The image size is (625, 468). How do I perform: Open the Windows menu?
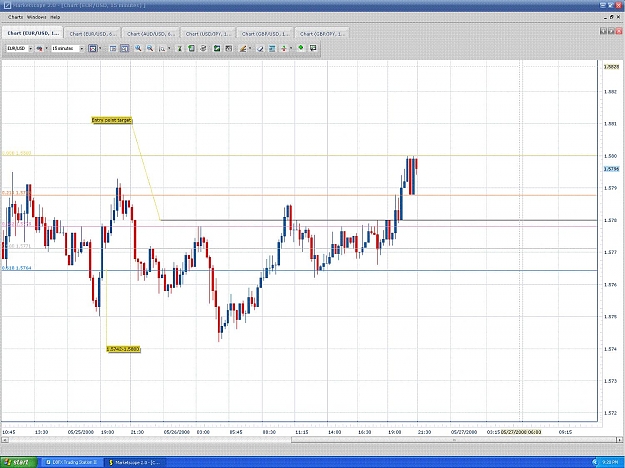pos(37,17)
